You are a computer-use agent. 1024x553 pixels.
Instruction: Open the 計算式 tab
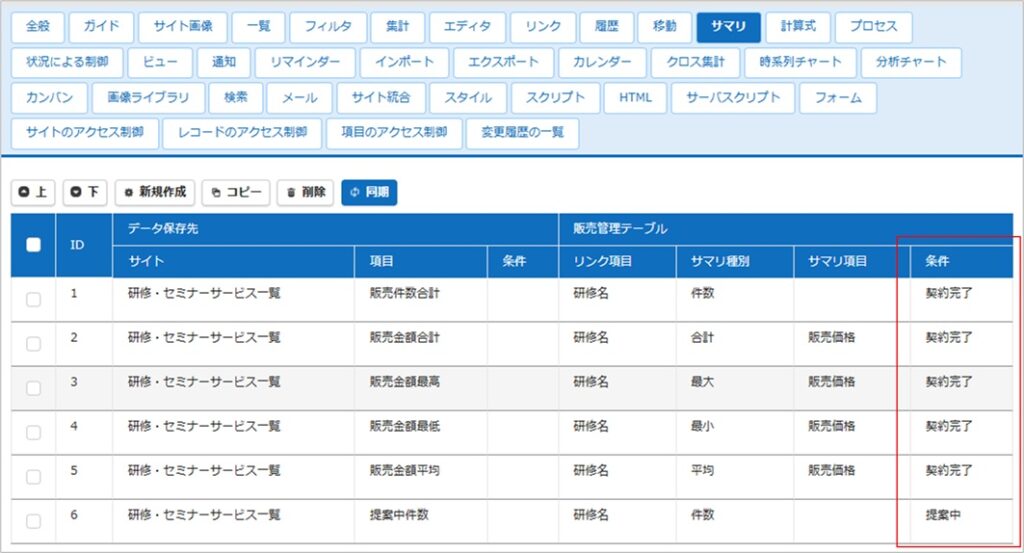pyautogui.click(x=798, y=27)
